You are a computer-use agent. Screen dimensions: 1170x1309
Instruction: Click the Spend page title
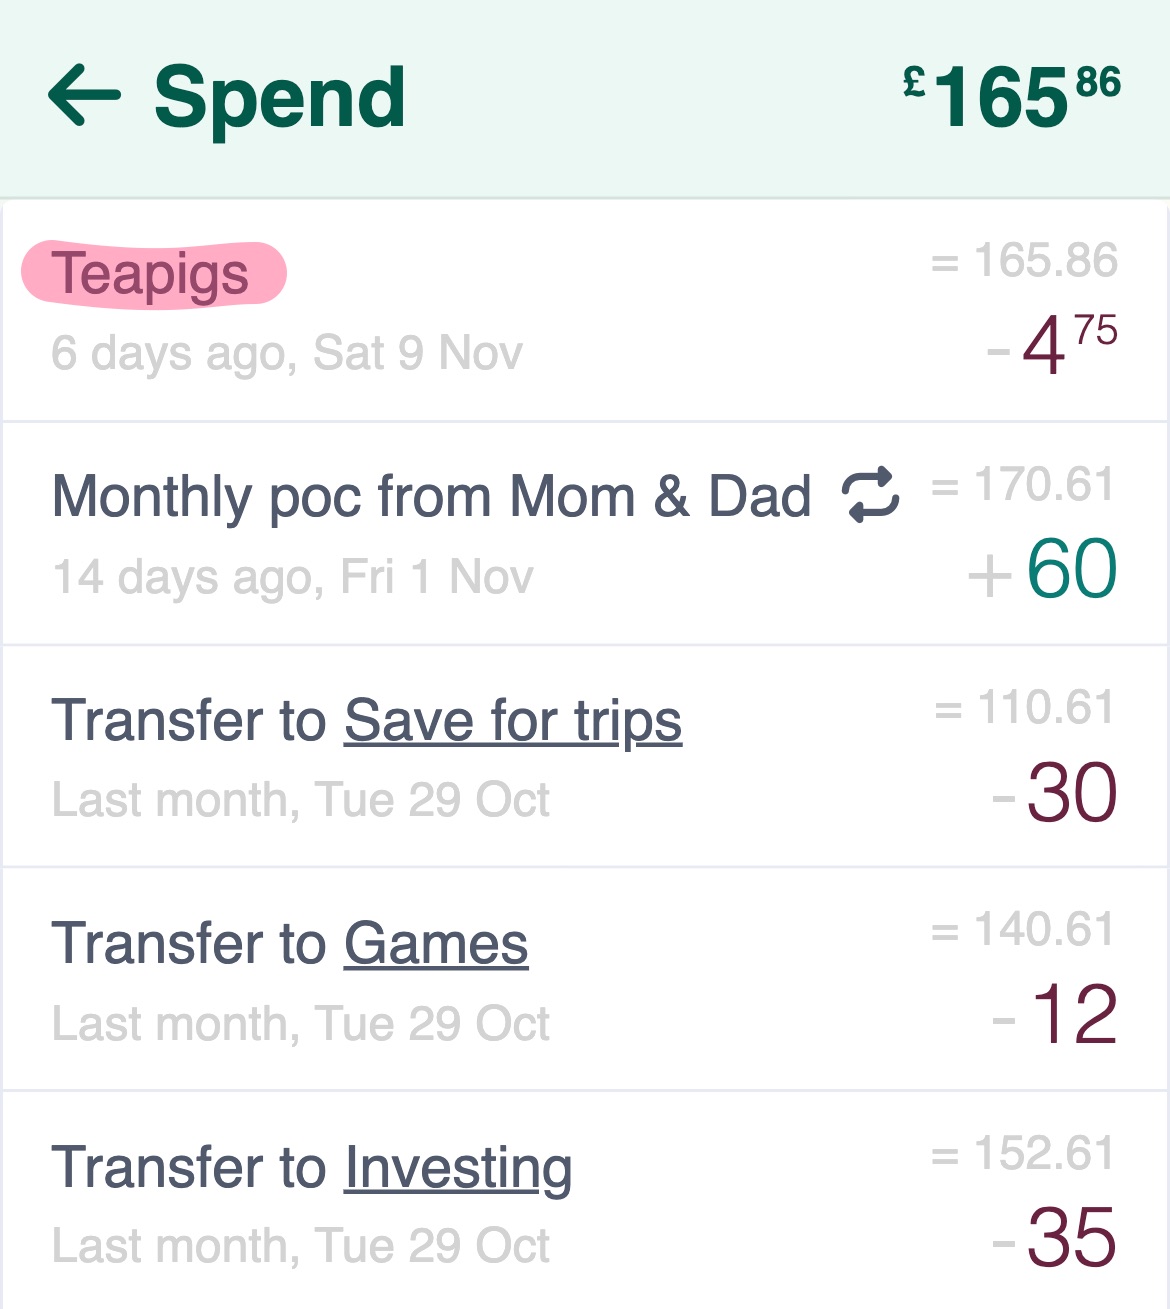pyautogui.click(x=280, y=98)
